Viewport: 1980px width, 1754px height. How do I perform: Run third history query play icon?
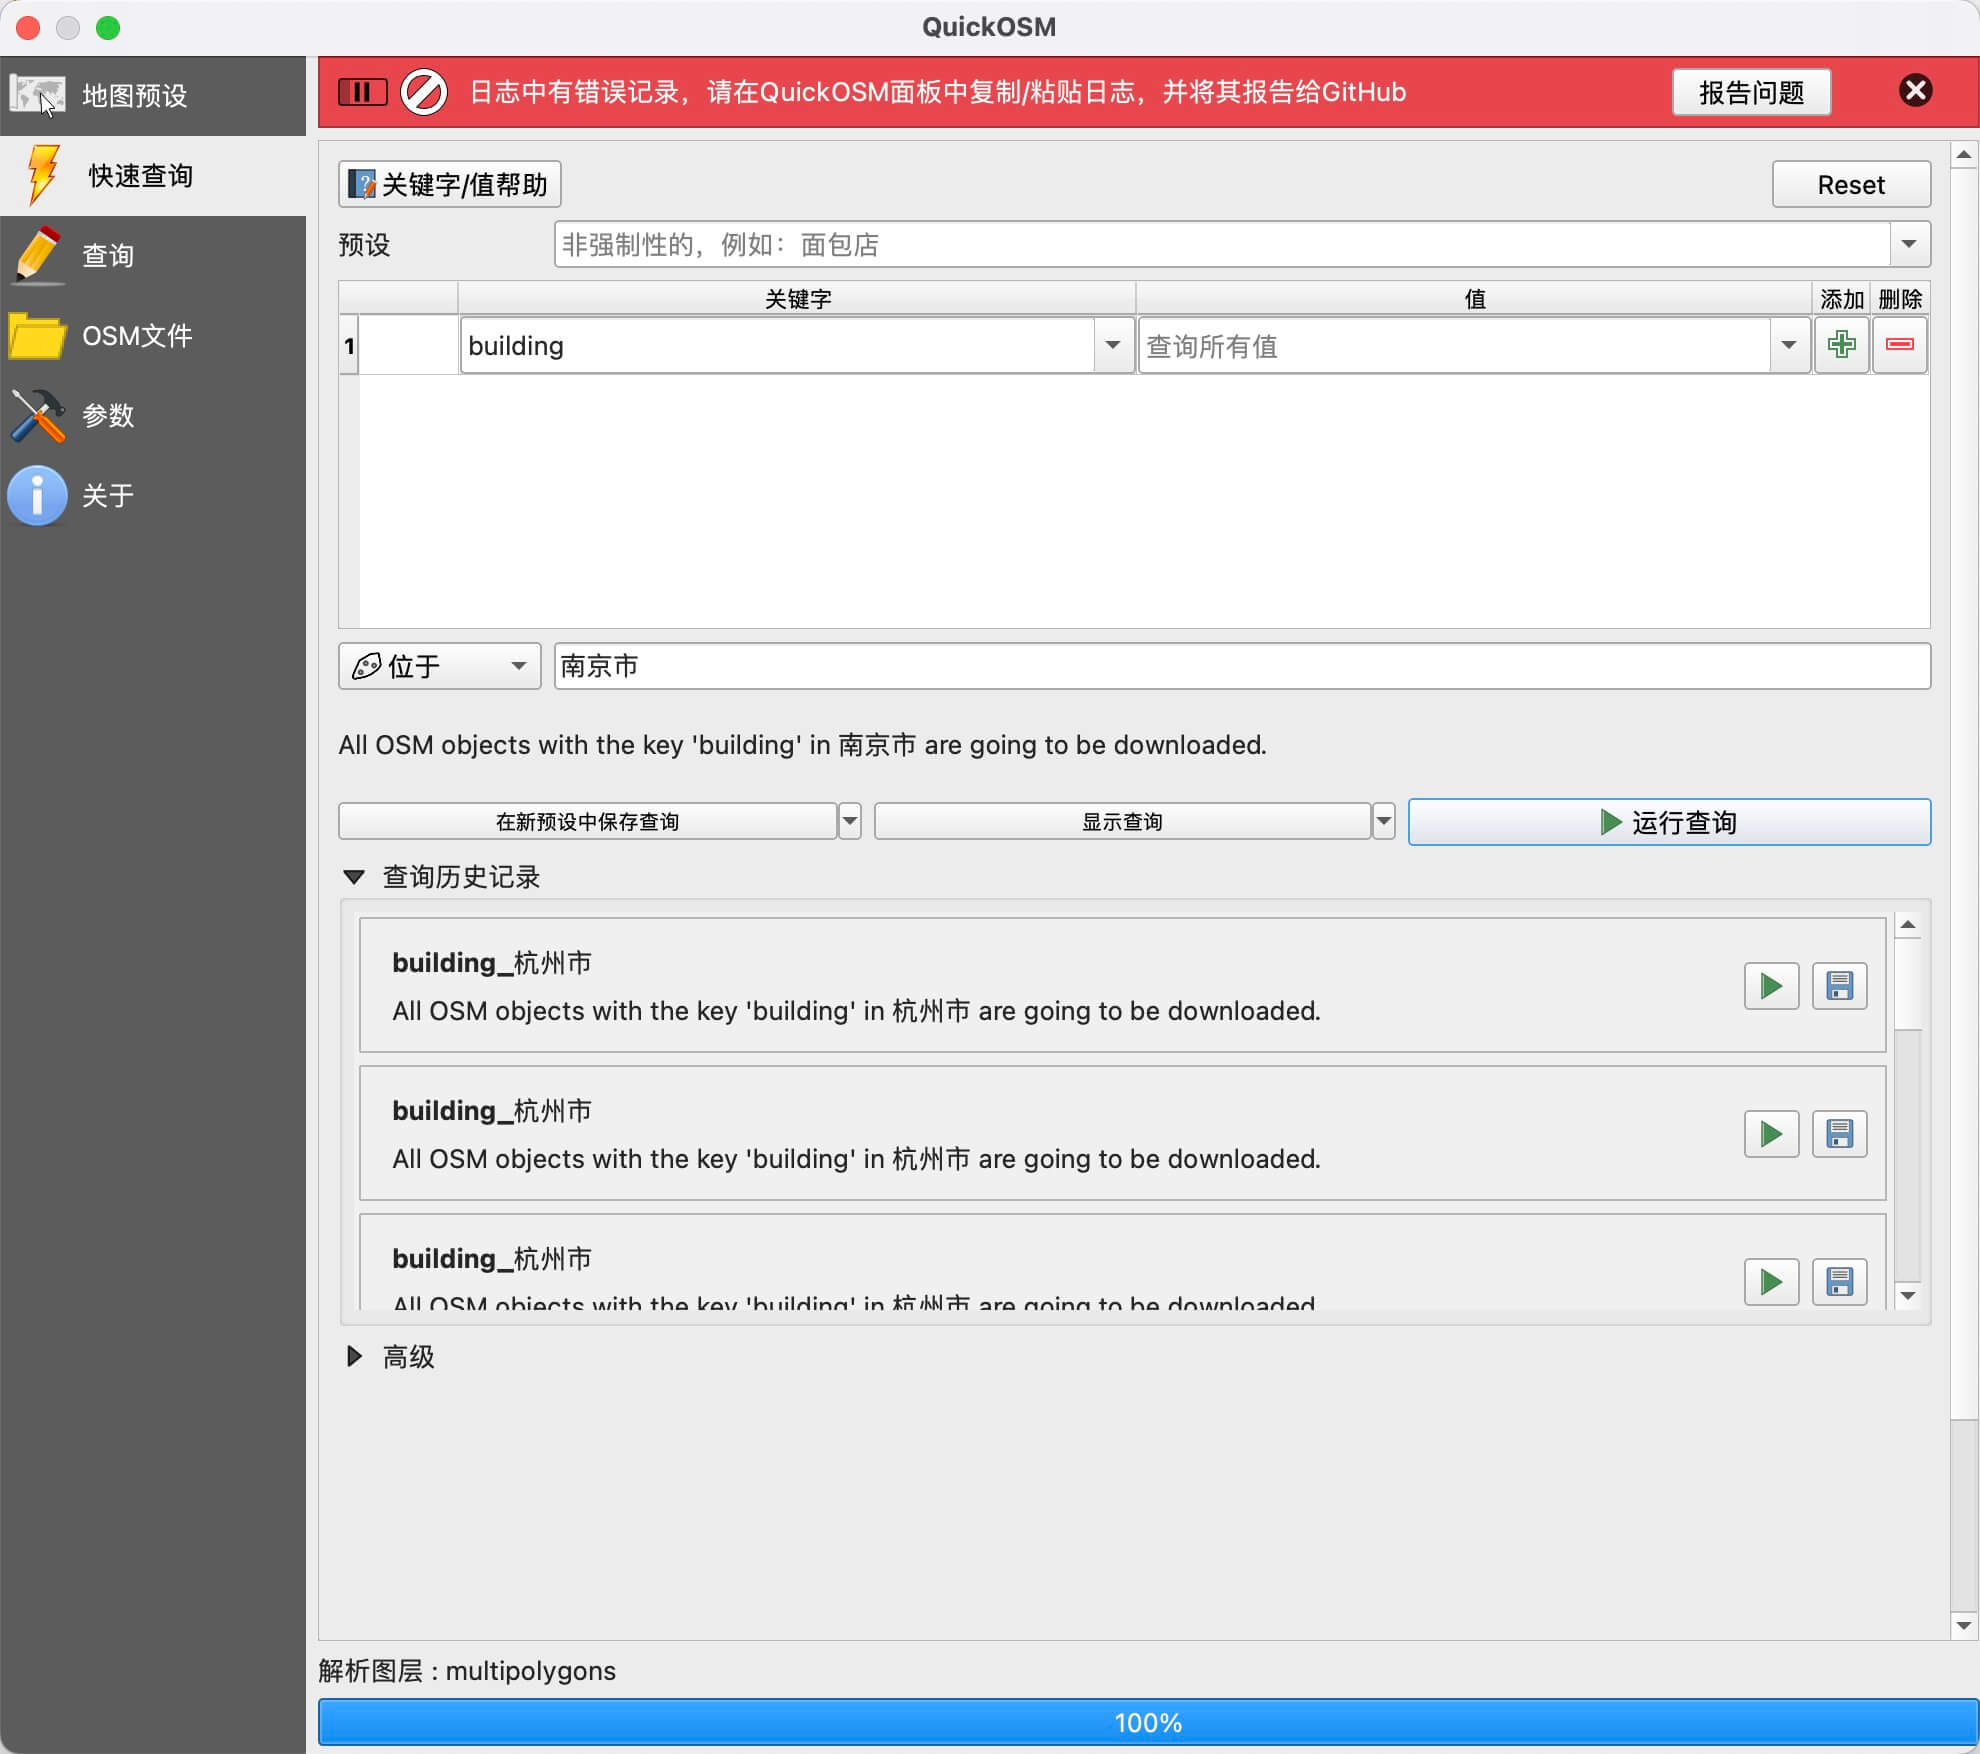[1771, 1282]
